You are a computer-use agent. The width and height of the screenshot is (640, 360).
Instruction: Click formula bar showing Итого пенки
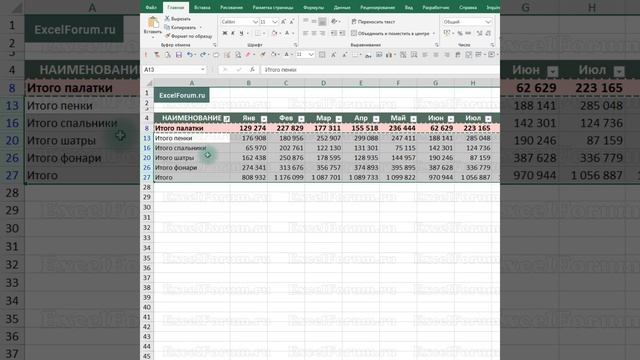point(380,70)
